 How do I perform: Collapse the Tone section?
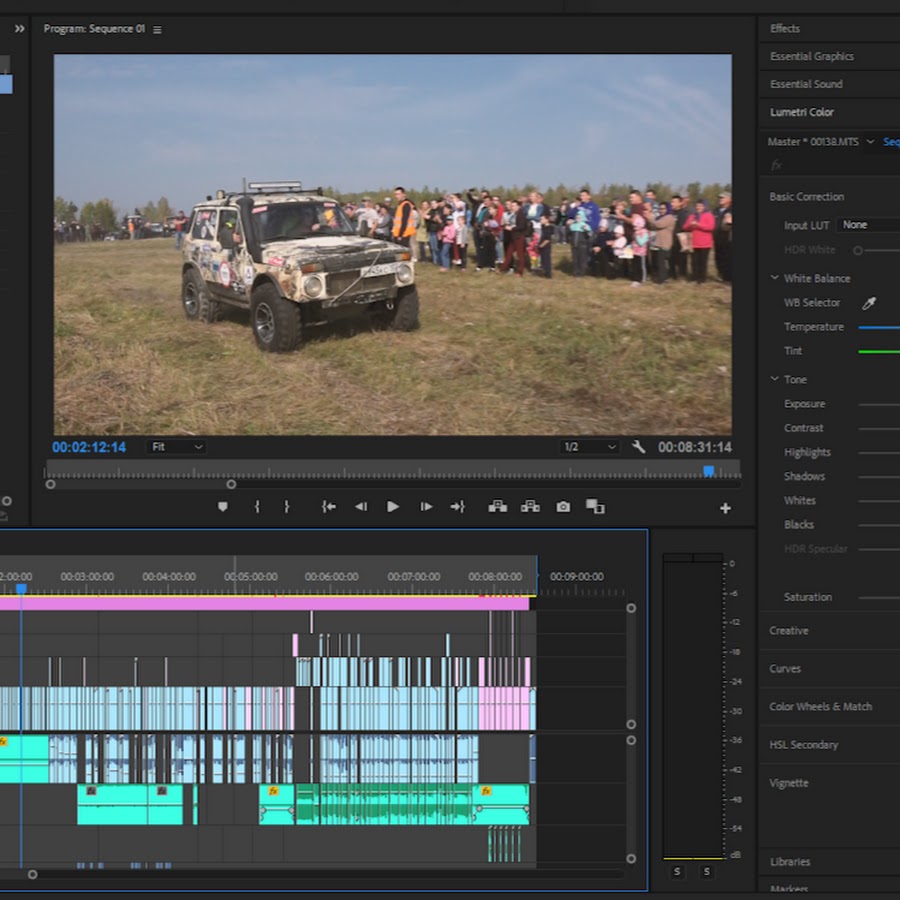click(775, 379)
